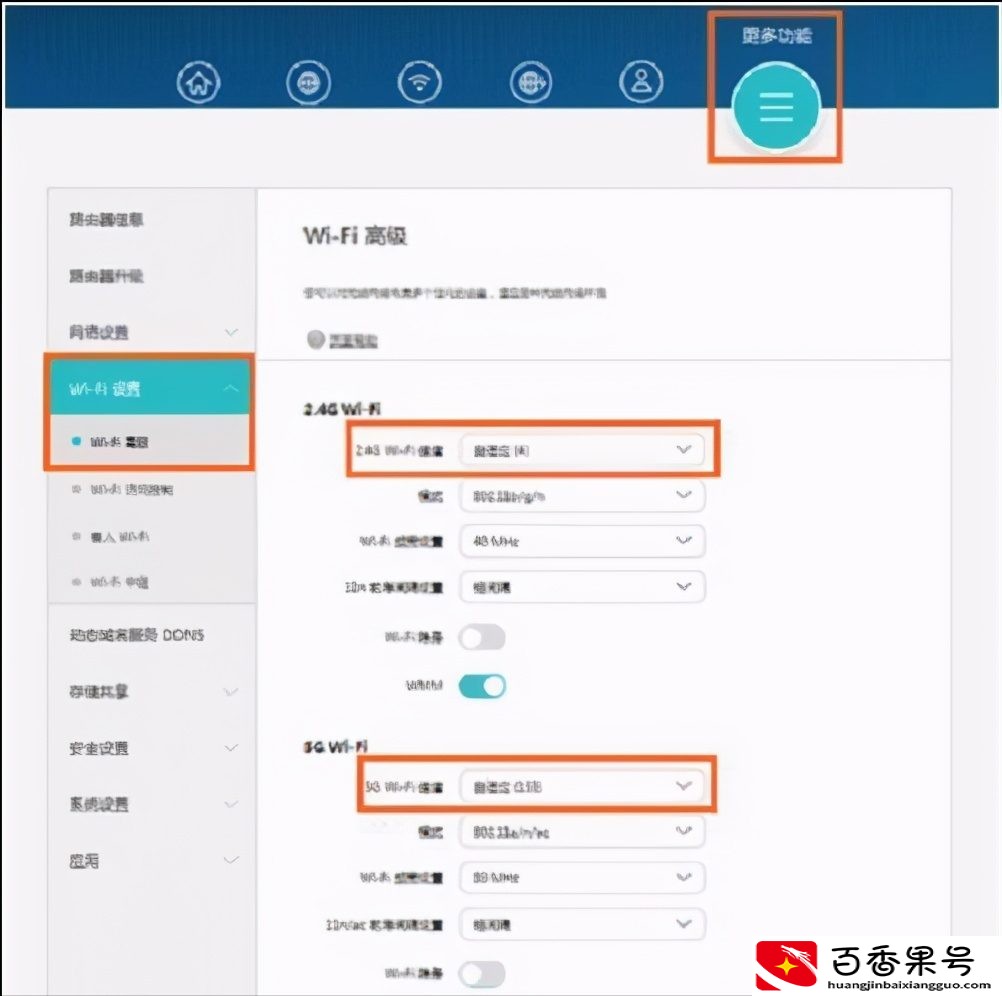Screen dimensions: 1002x996
Task: Open the Home icon in top navigation
Action: tap(199, 82)
